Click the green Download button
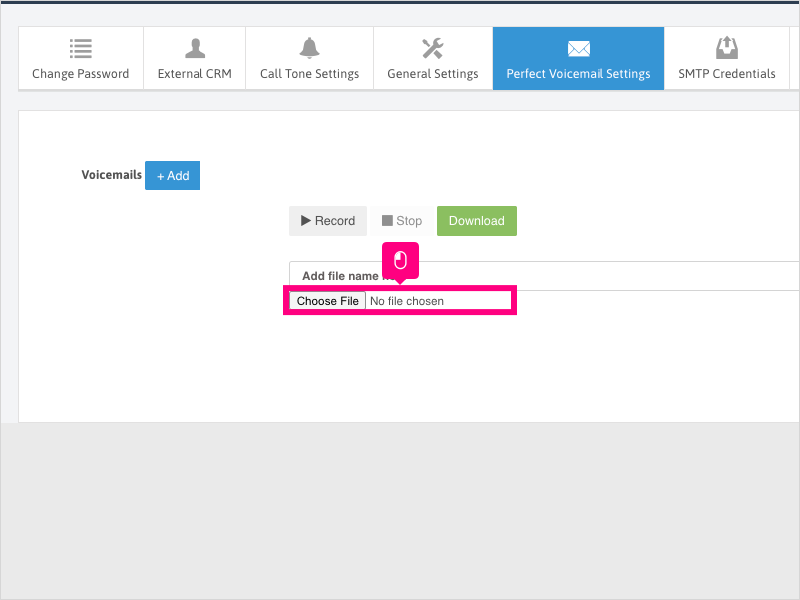This screenshot has height=600, width=800. tap(477, 221)
